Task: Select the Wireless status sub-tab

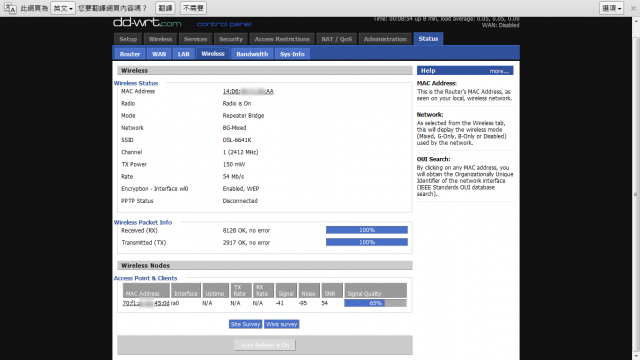Action: [x=213, y=54]
